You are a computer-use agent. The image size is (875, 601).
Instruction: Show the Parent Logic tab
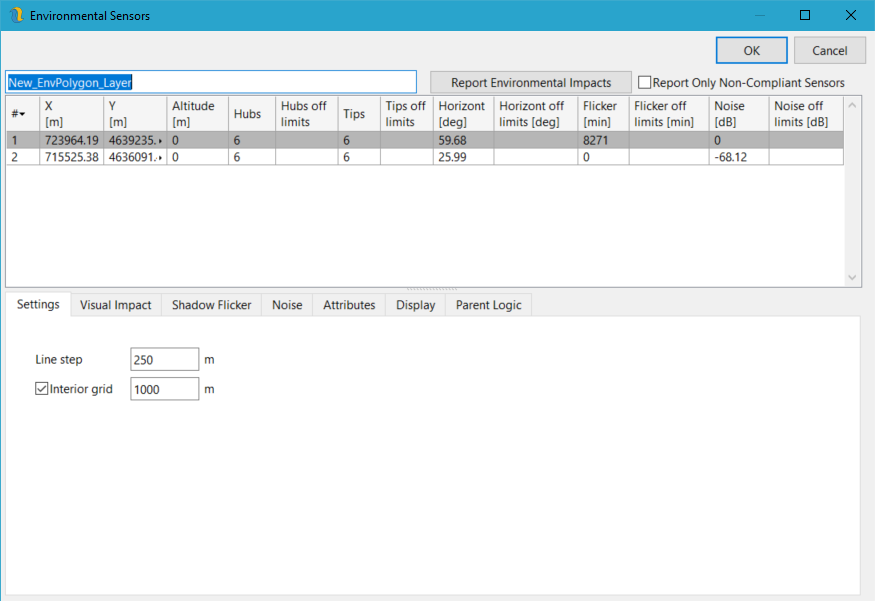(488, 305)
